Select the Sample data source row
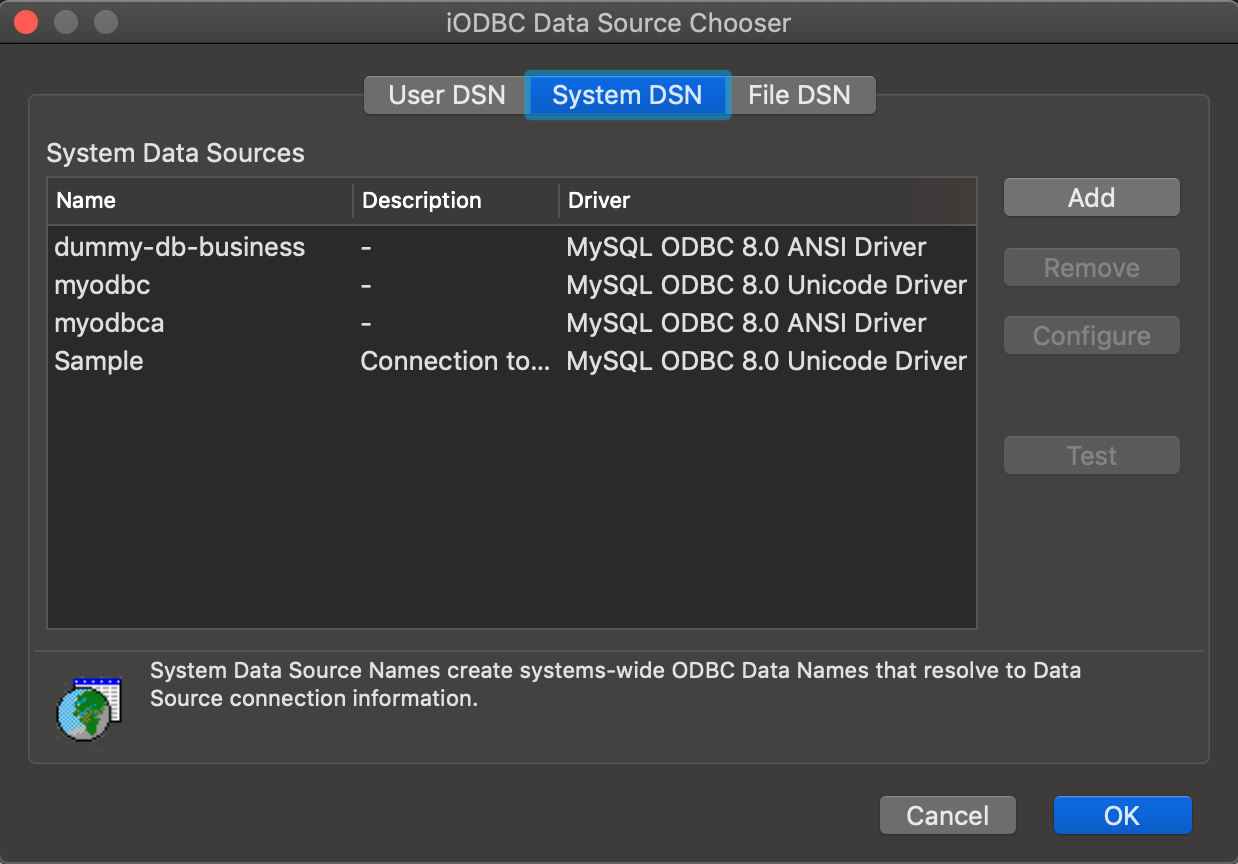 [x=511, y=361]
